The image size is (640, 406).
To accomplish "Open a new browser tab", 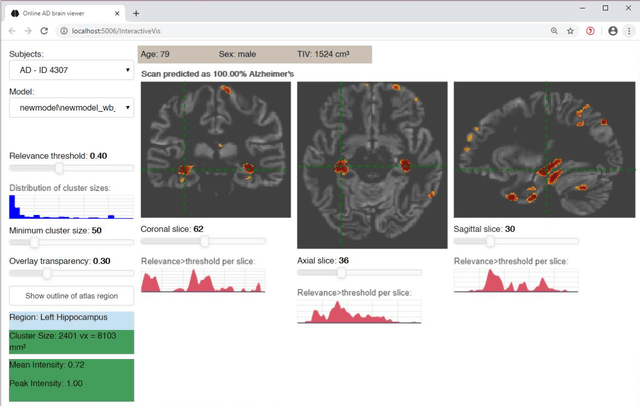I will tap(136, 12).
